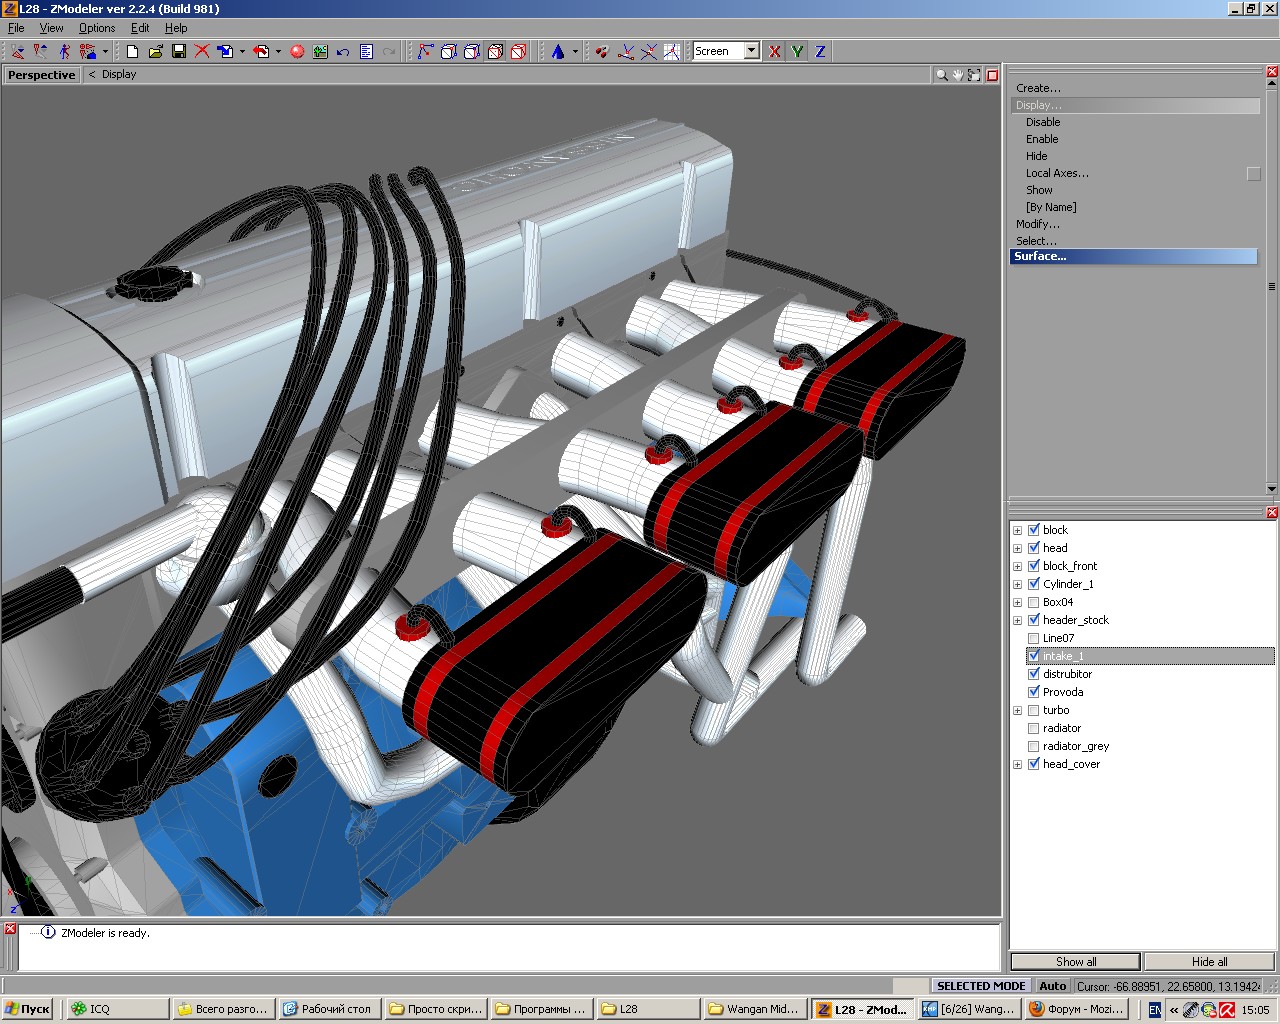The image size is (1280, 1024).
Task: Expand the block tree node
Action: click(x=1017, y=530)
